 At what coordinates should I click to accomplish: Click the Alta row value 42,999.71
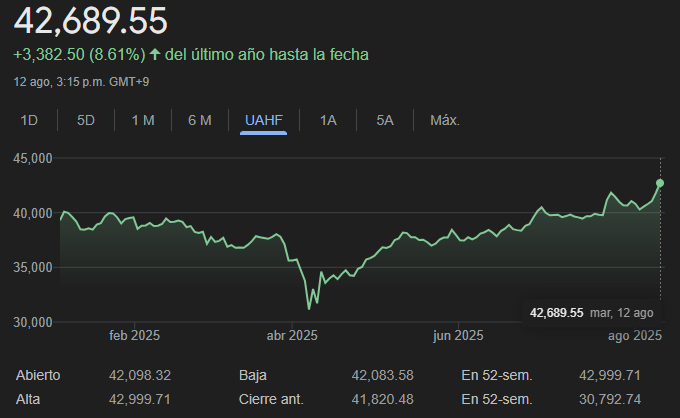point(140,399)
